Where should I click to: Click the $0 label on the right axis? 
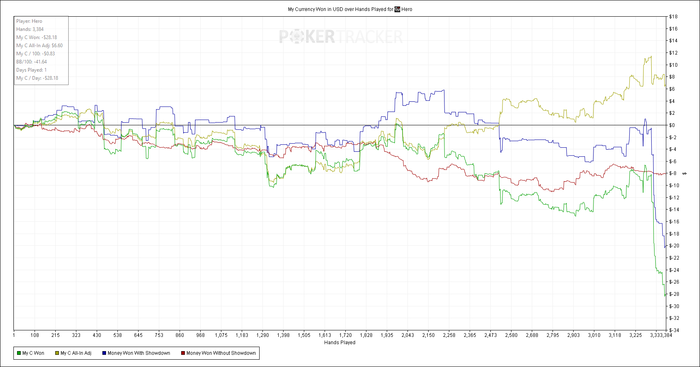point(671,125)
